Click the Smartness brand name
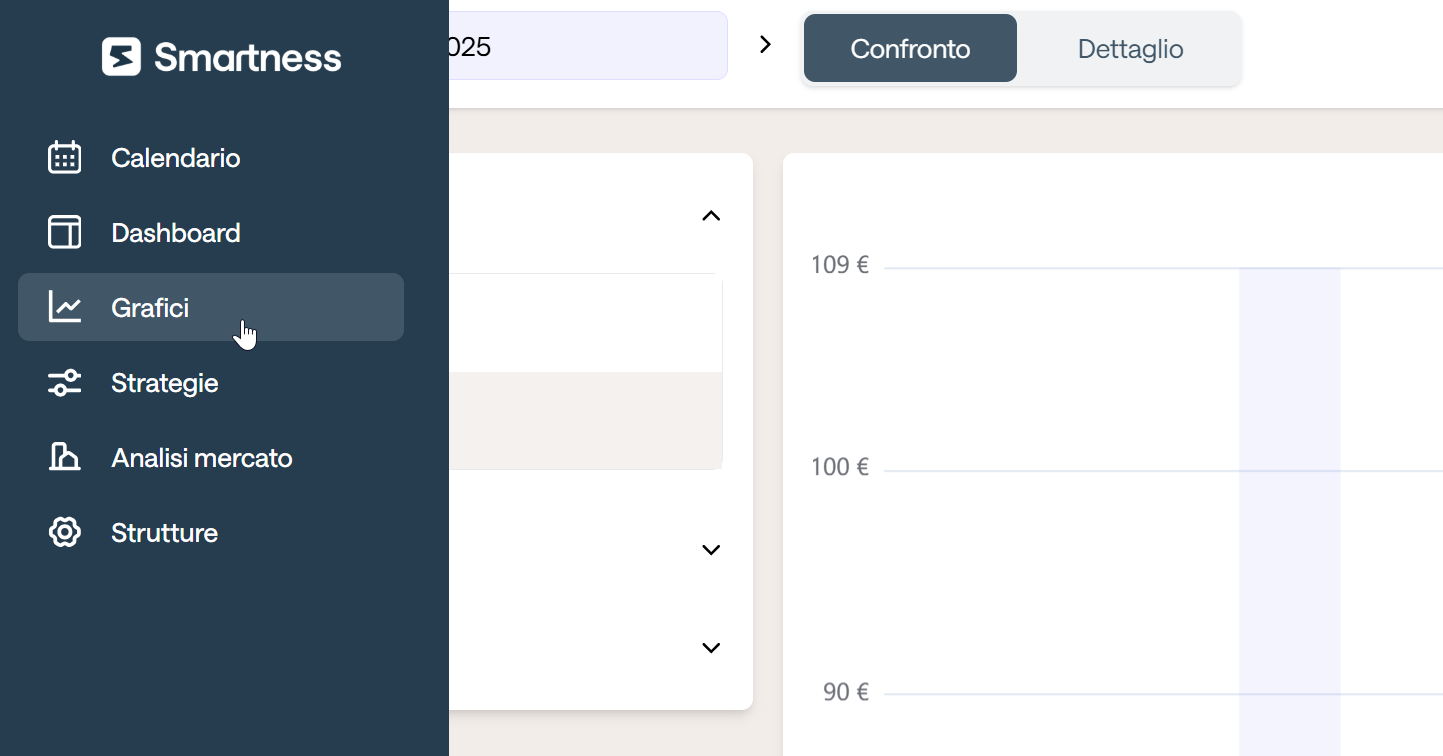Screen dimensions: 1443x756 (248, 58)
